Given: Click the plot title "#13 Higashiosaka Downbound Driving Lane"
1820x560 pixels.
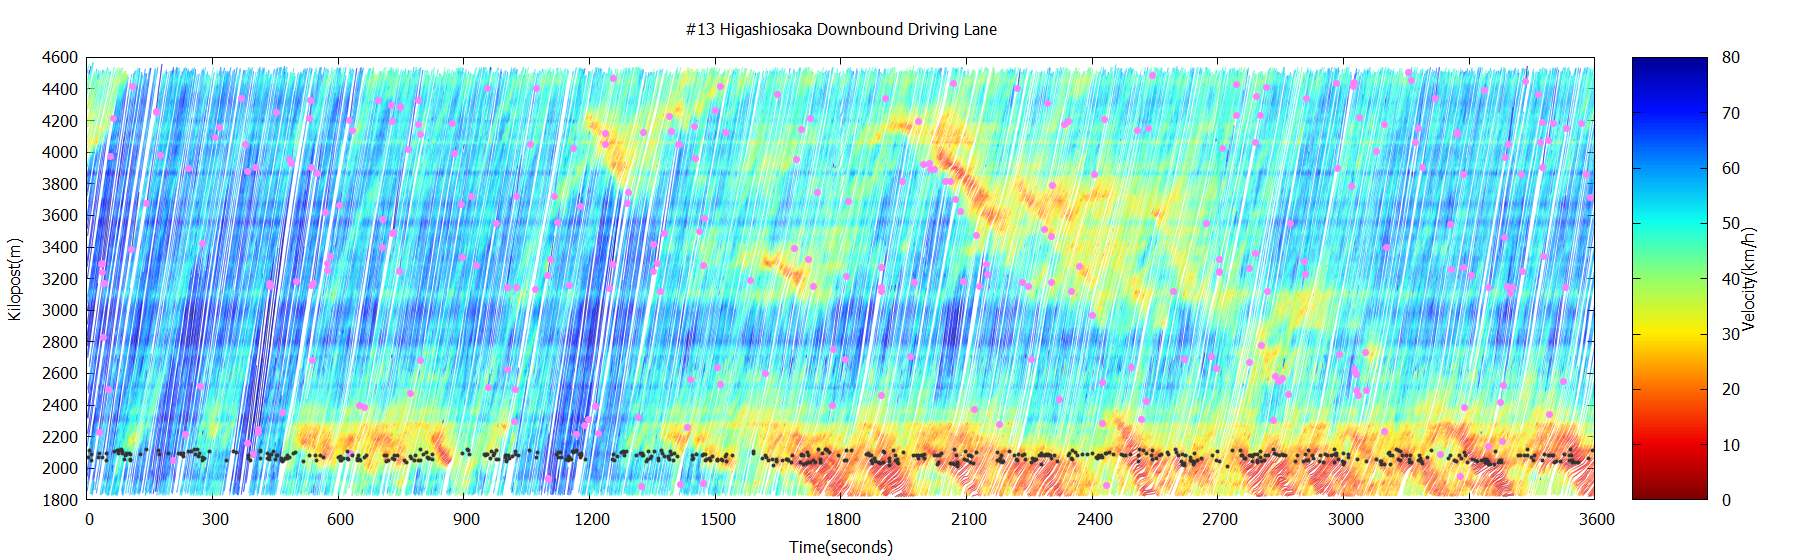Looking at the screenshot, I should click(x=841, y=29).
